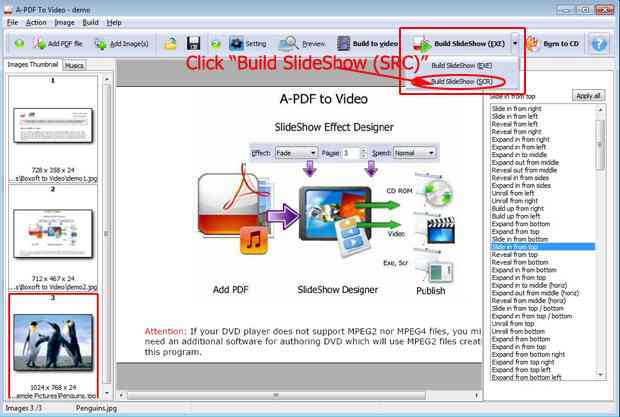Viewport: 620px width, 417px height.
Task: Select 'Expand from top left' effect
Action: 521,370
